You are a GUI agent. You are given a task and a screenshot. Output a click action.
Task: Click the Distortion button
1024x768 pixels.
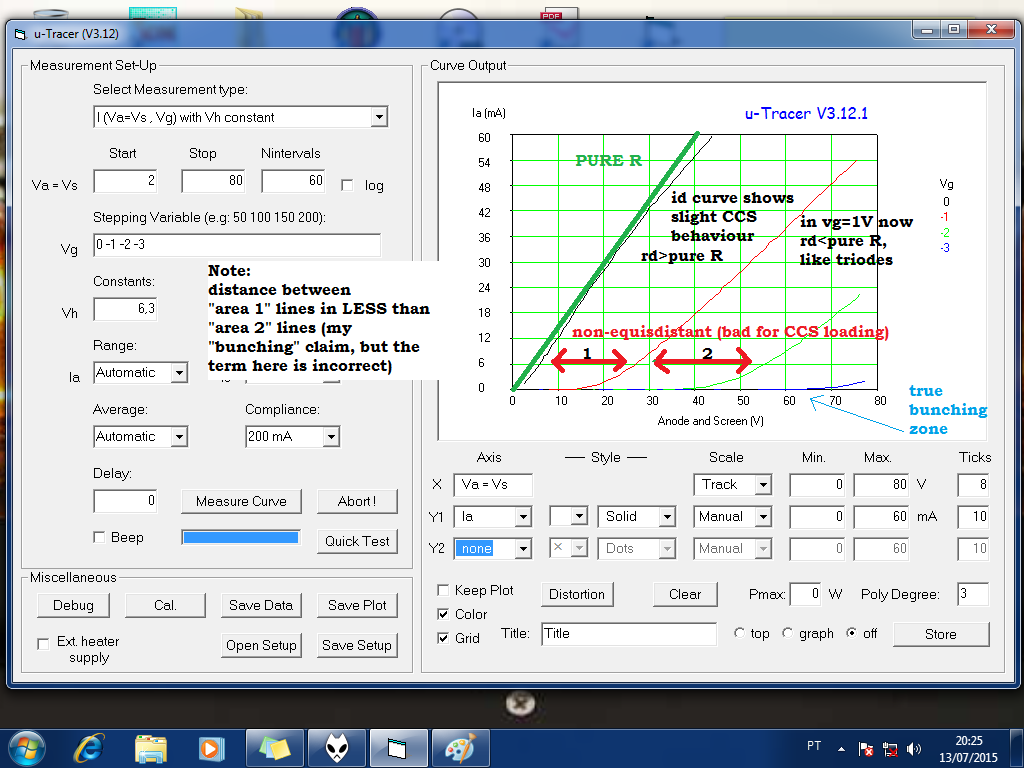point(577,594)
